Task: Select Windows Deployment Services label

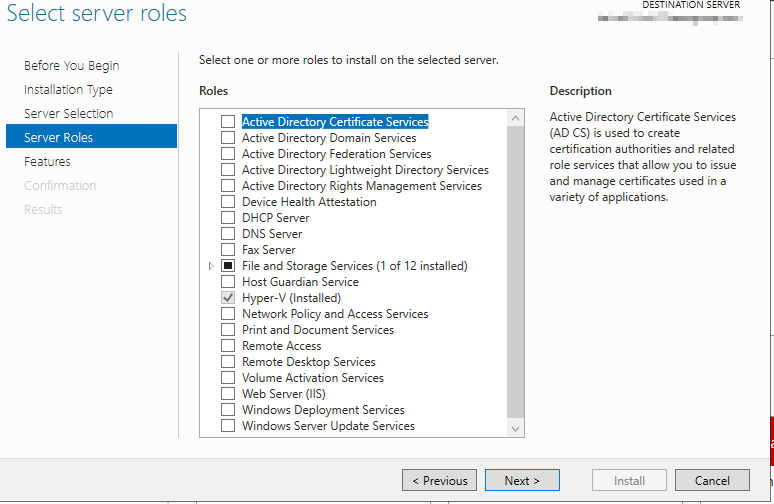Action: click(x=323, y=410)
